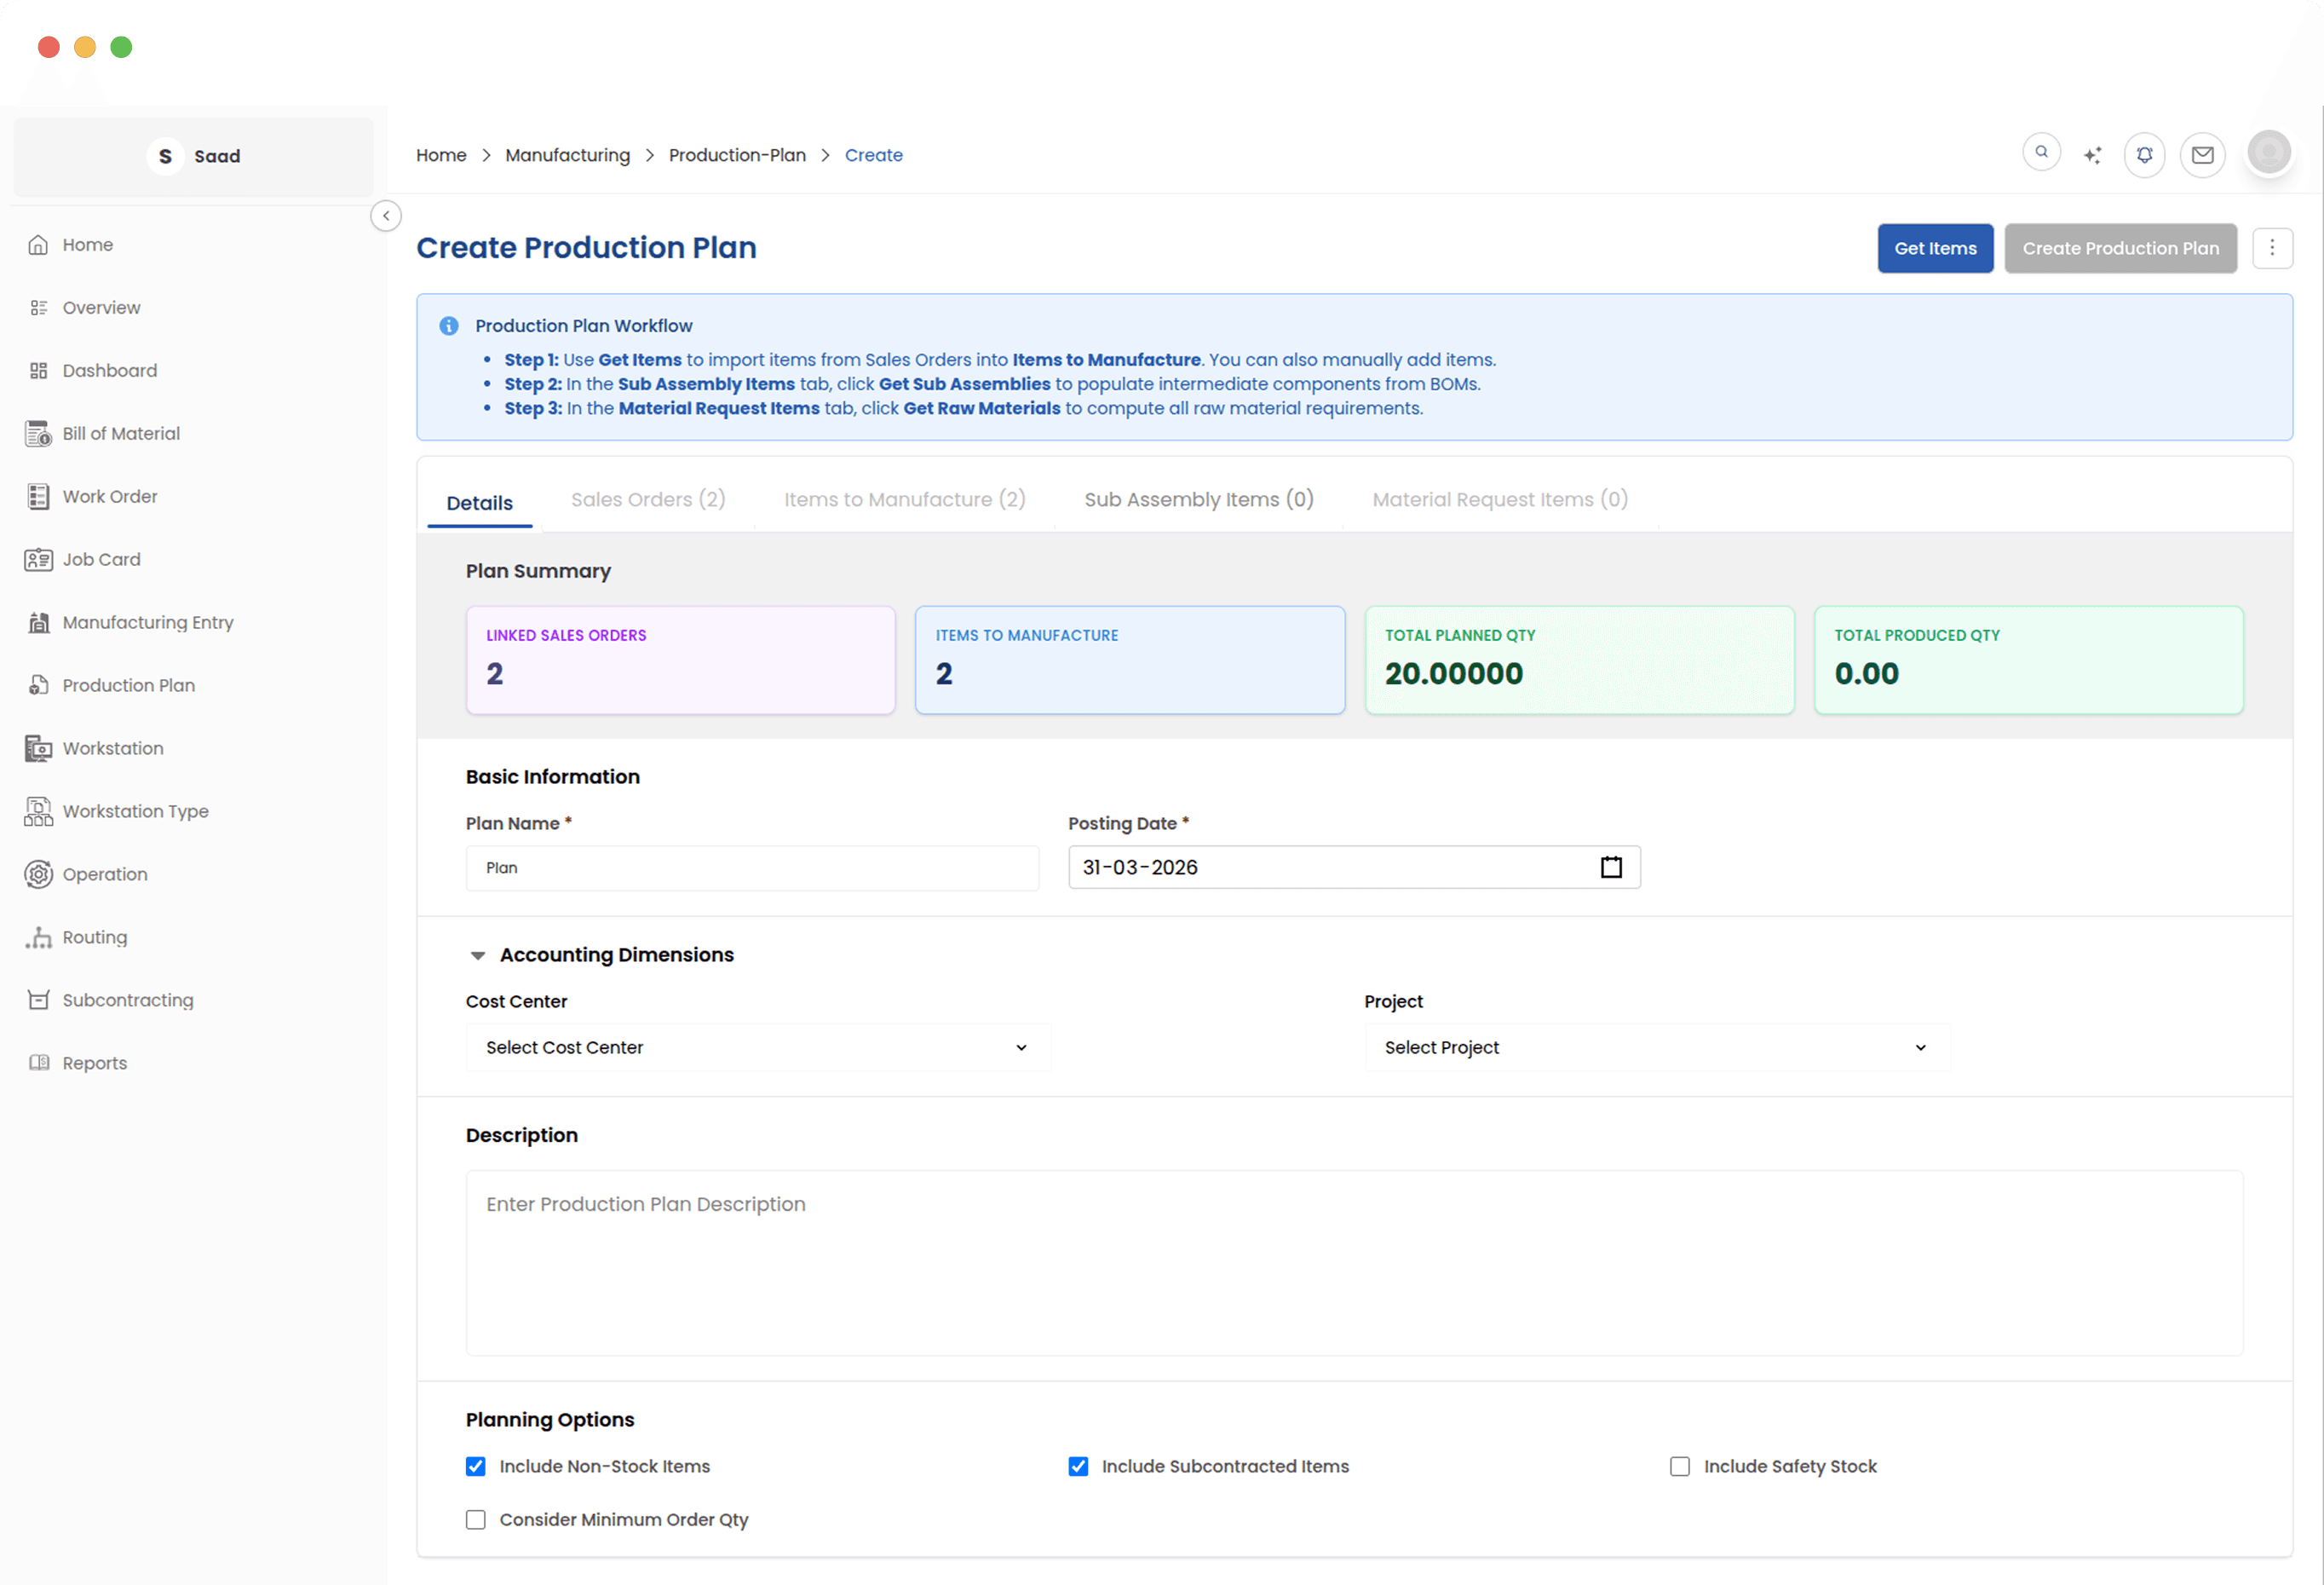Click the Get Items button
The image size is (2324, 1585).
pos(1934,248)
